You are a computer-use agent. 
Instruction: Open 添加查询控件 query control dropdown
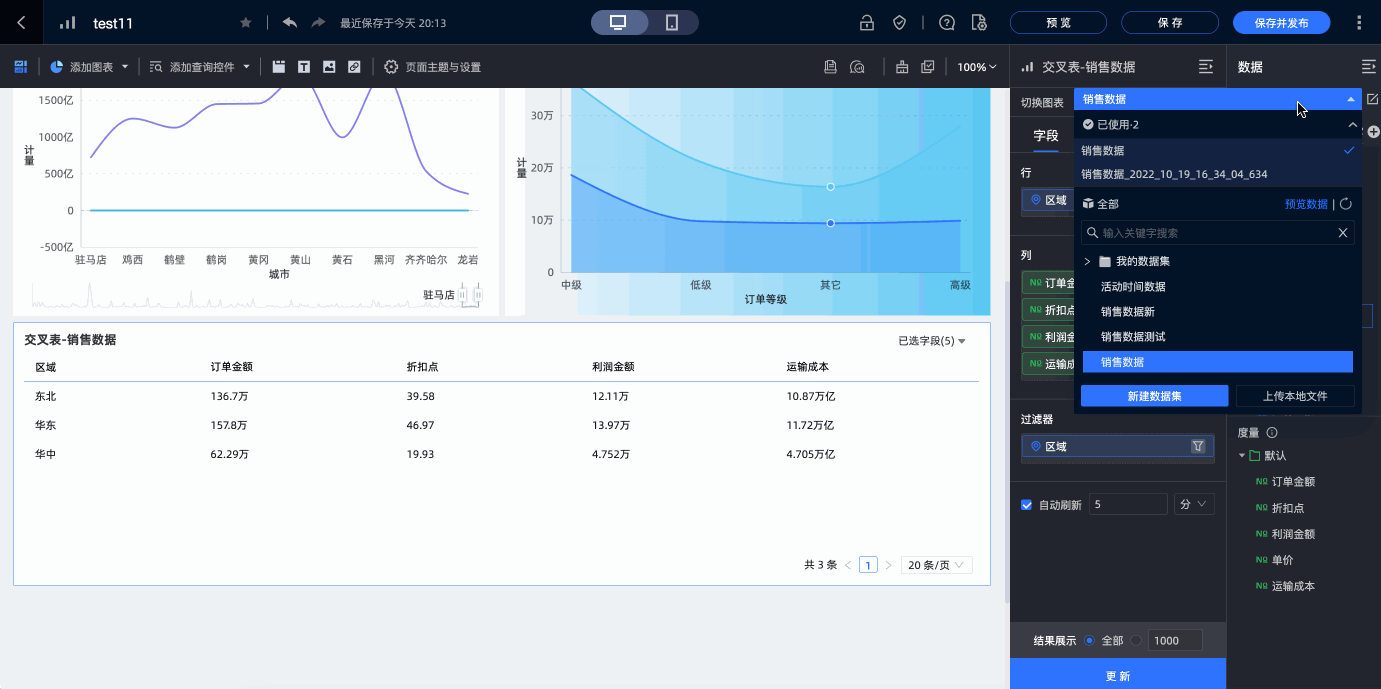199,67
